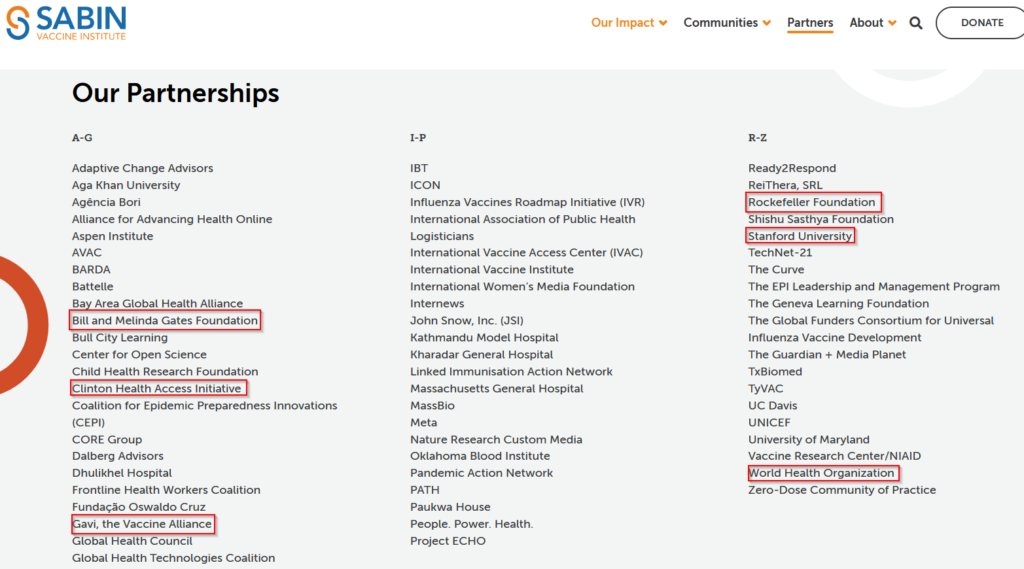This screenshot has width=1024, height=569.
Task: Click Internews entry
Action: point(437,303)
